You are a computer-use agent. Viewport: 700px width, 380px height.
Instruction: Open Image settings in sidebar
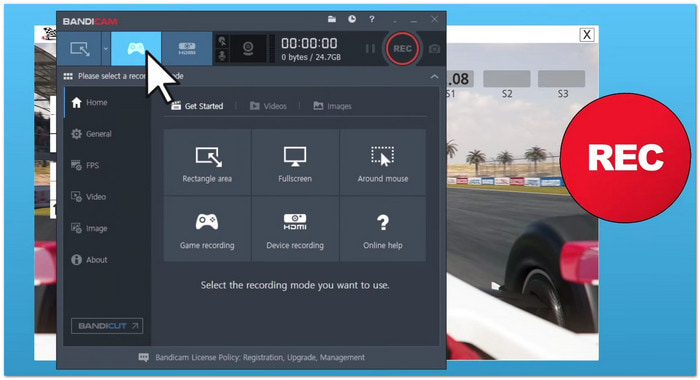[x=89, y=228]
